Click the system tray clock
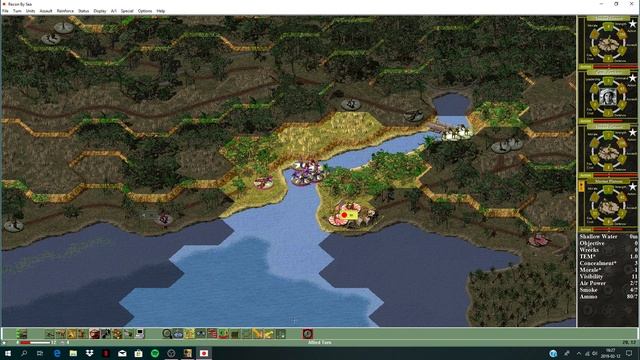 pos(611,353)
